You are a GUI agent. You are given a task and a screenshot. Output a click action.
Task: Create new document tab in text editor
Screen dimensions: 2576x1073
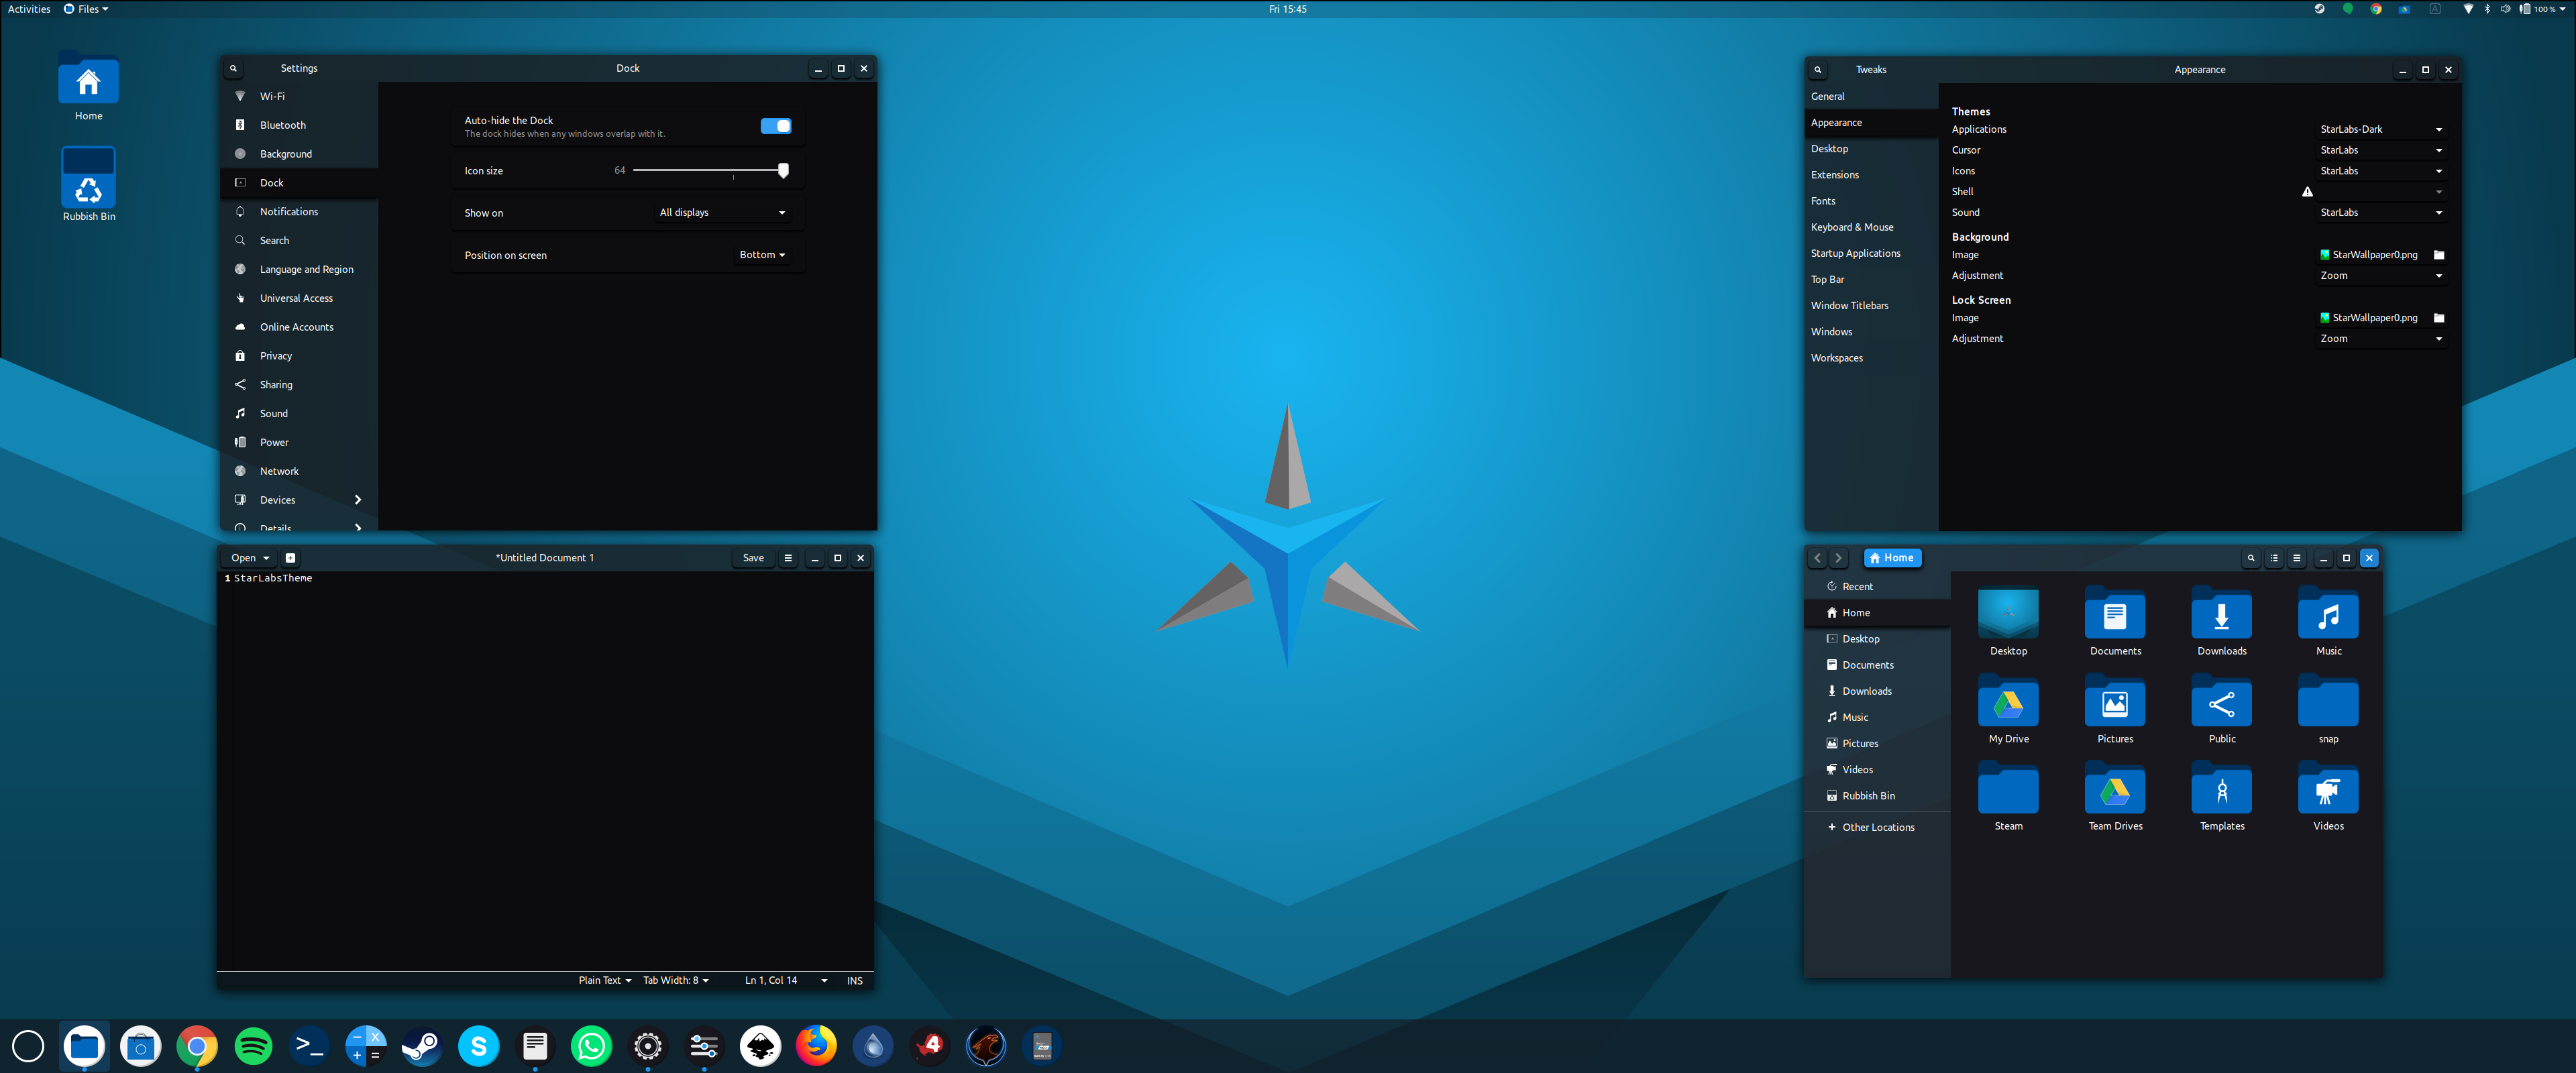click(290, 558)
